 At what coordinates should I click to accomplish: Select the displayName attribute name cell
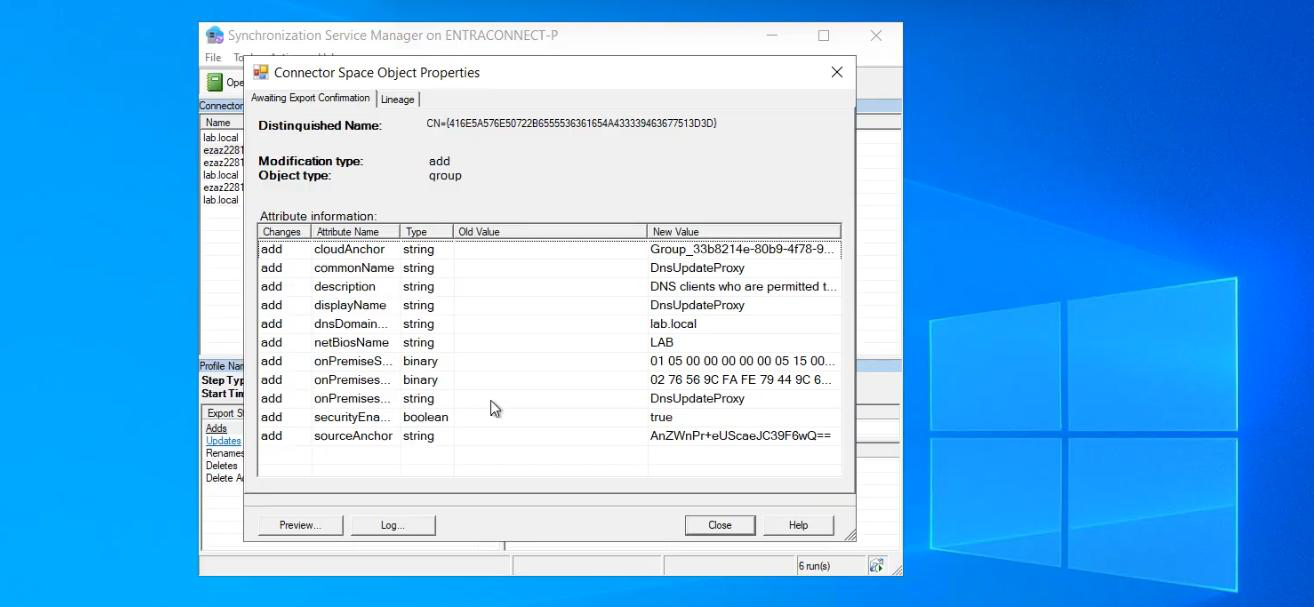350,305
